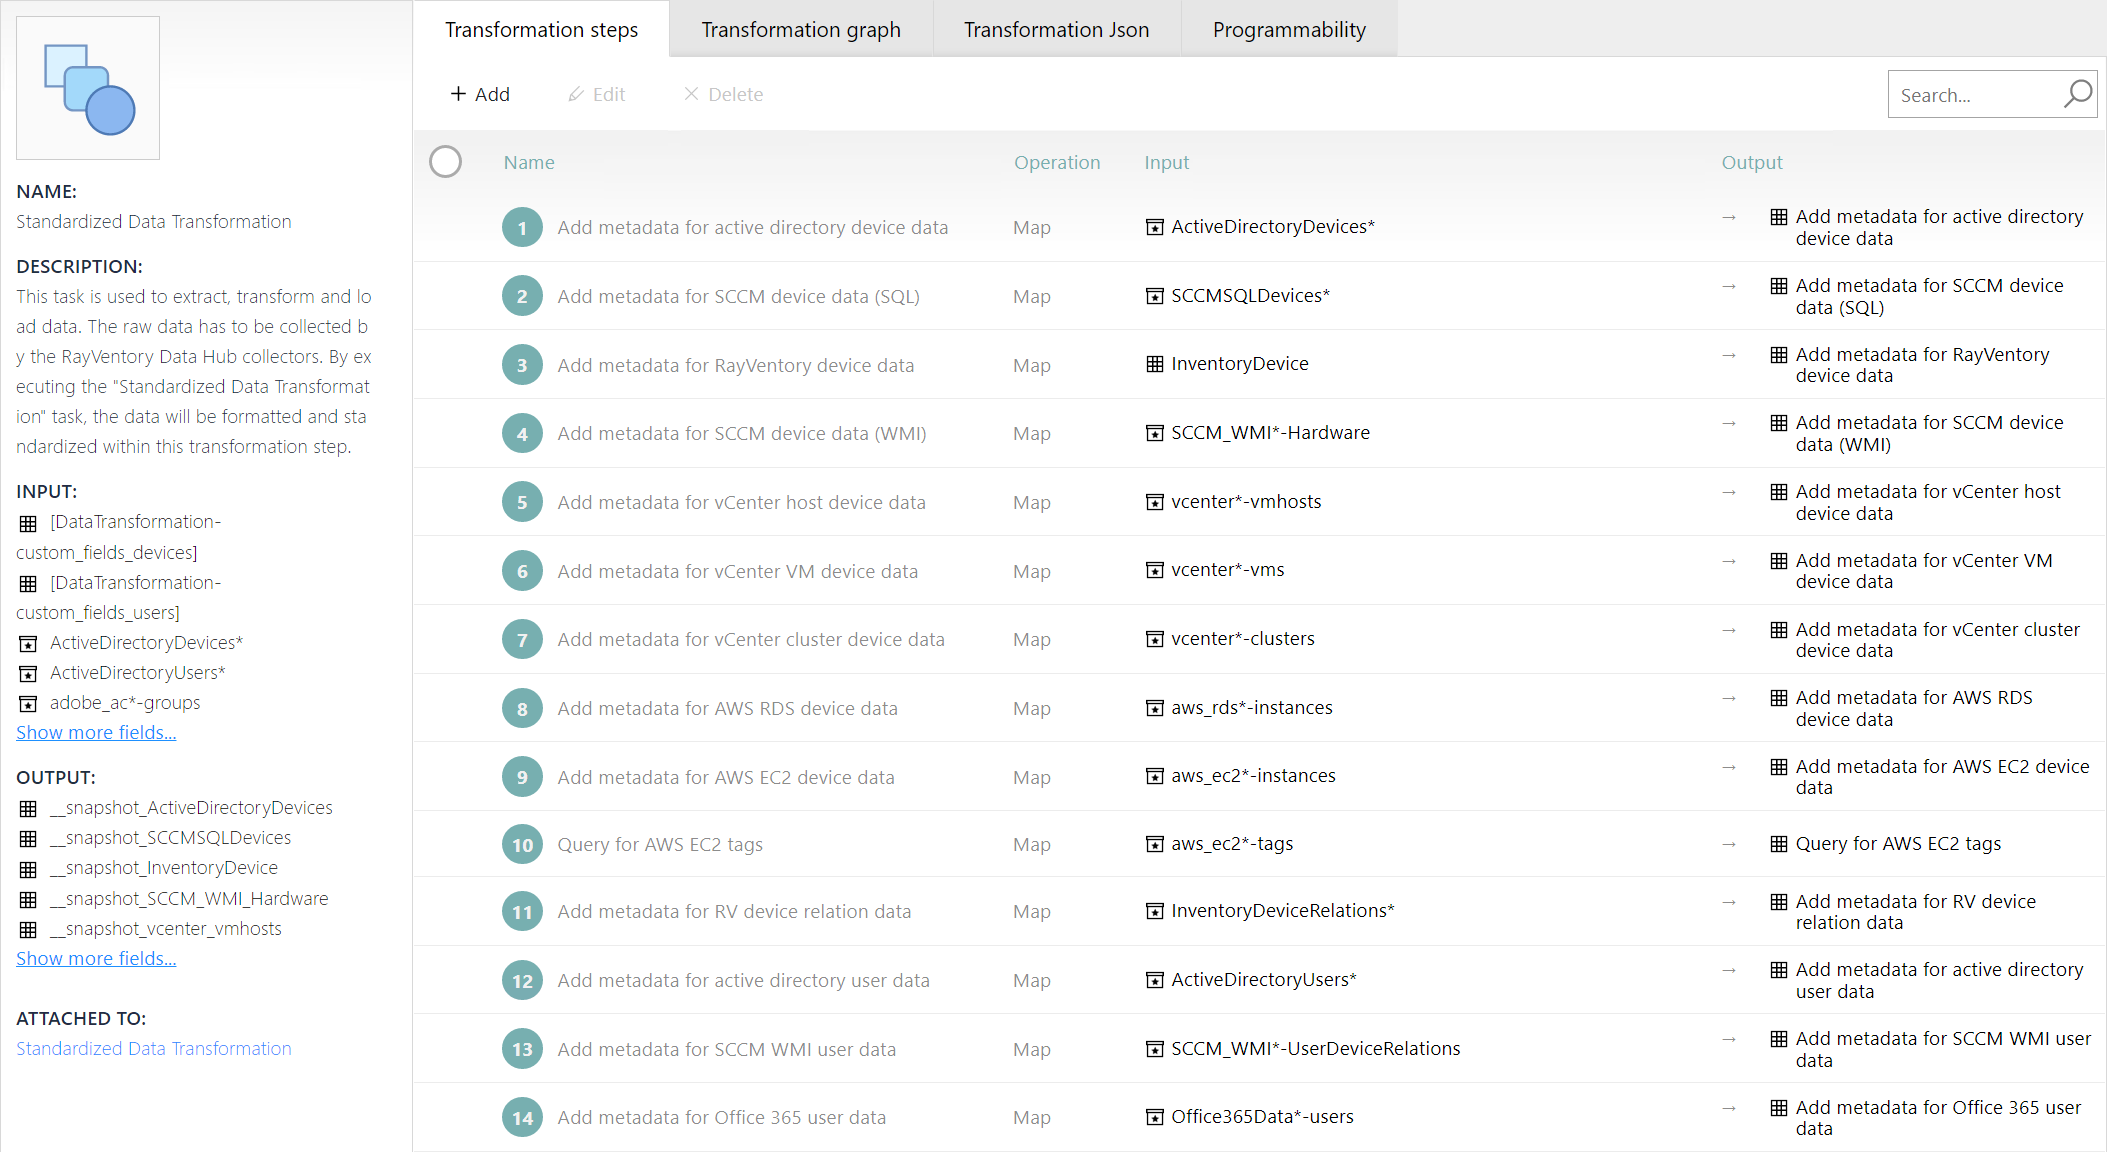The width and height of the screenshot is (2107, 1152).
Task: Open attached Standardized Data Transformation link
Action: (x=154, y=1049)
